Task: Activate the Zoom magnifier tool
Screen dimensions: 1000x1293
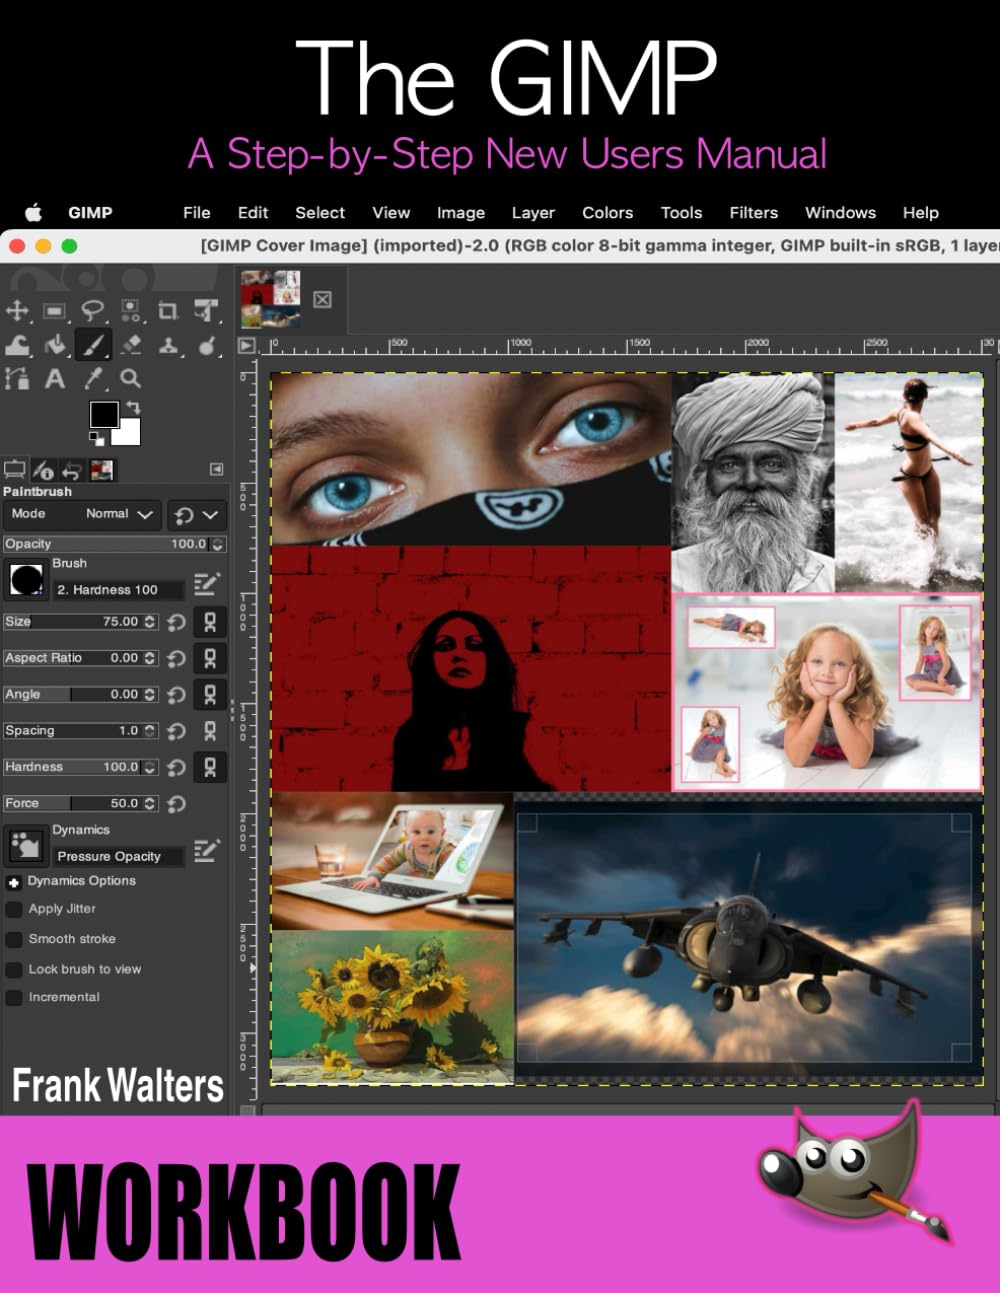Action: pos(130,378)
